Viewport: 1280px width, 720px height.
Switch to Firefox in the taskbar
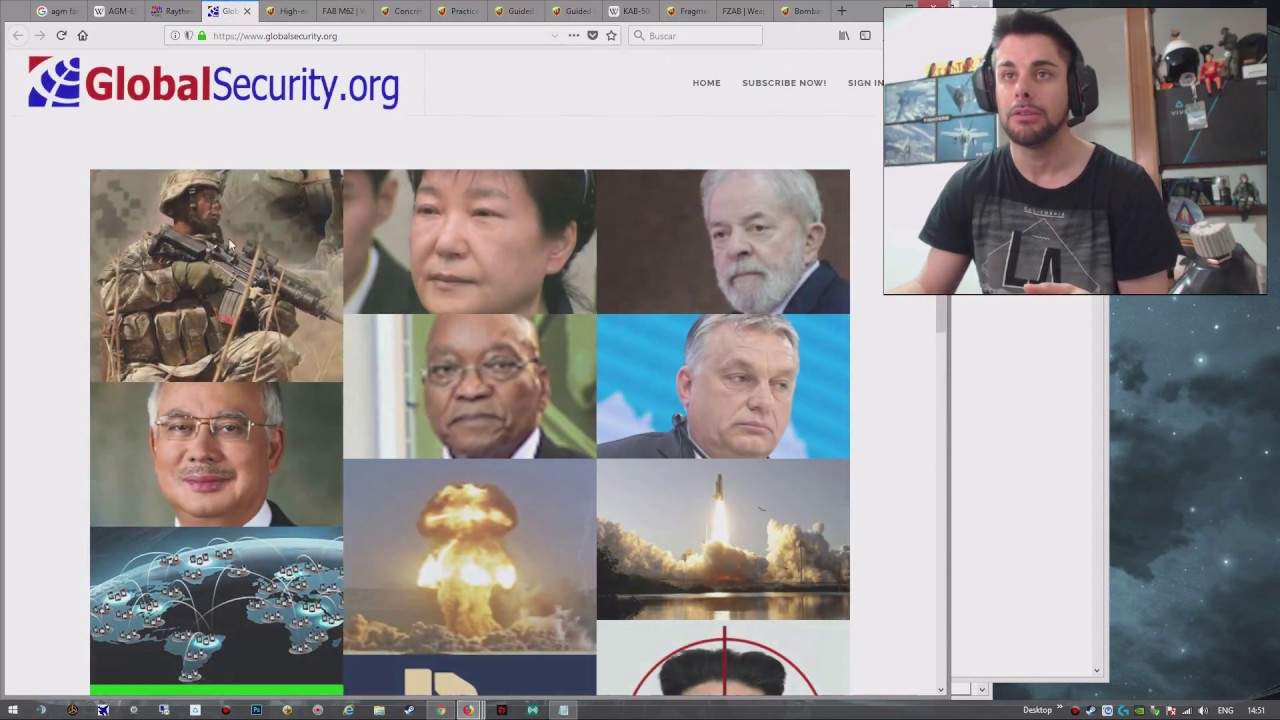[468, 710]
